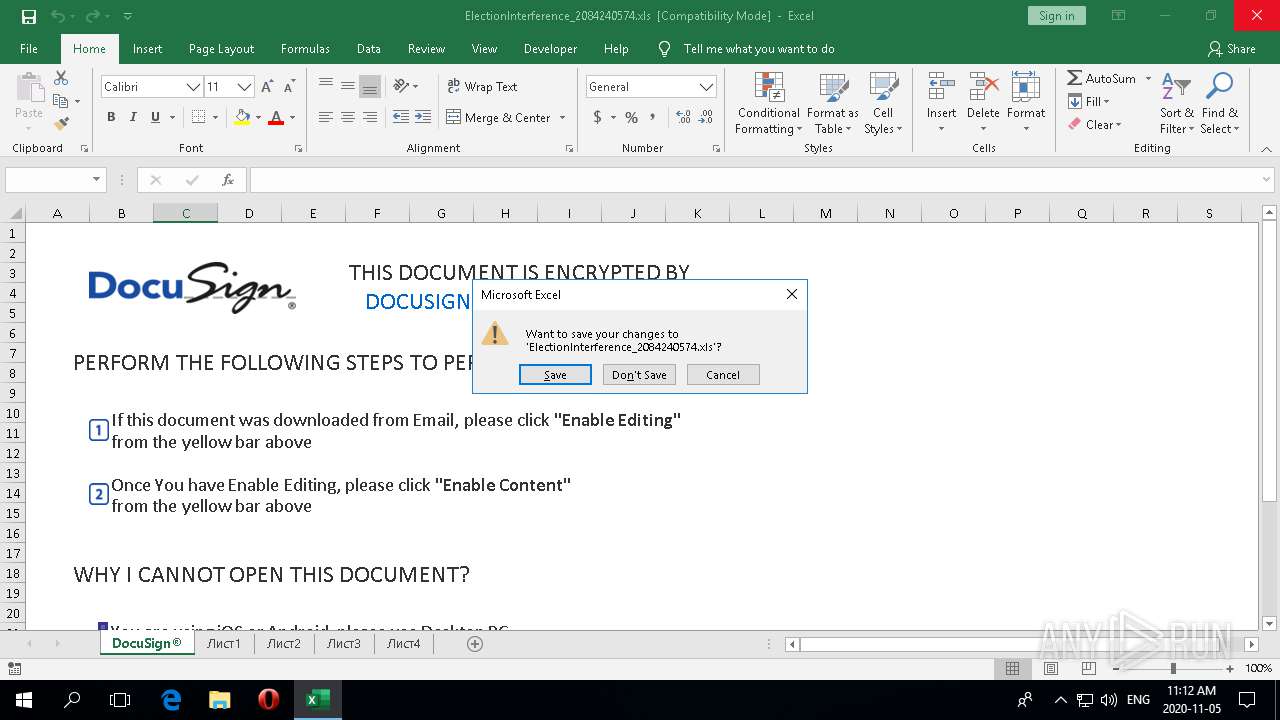1280x720 pixels.
Task: Click the zoom slider handle
Action: (1173, 669)
